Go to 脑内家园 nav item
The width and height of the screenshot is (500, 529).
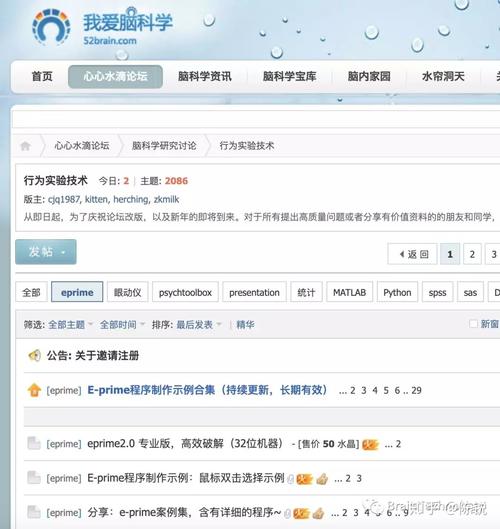click(369, 76)
